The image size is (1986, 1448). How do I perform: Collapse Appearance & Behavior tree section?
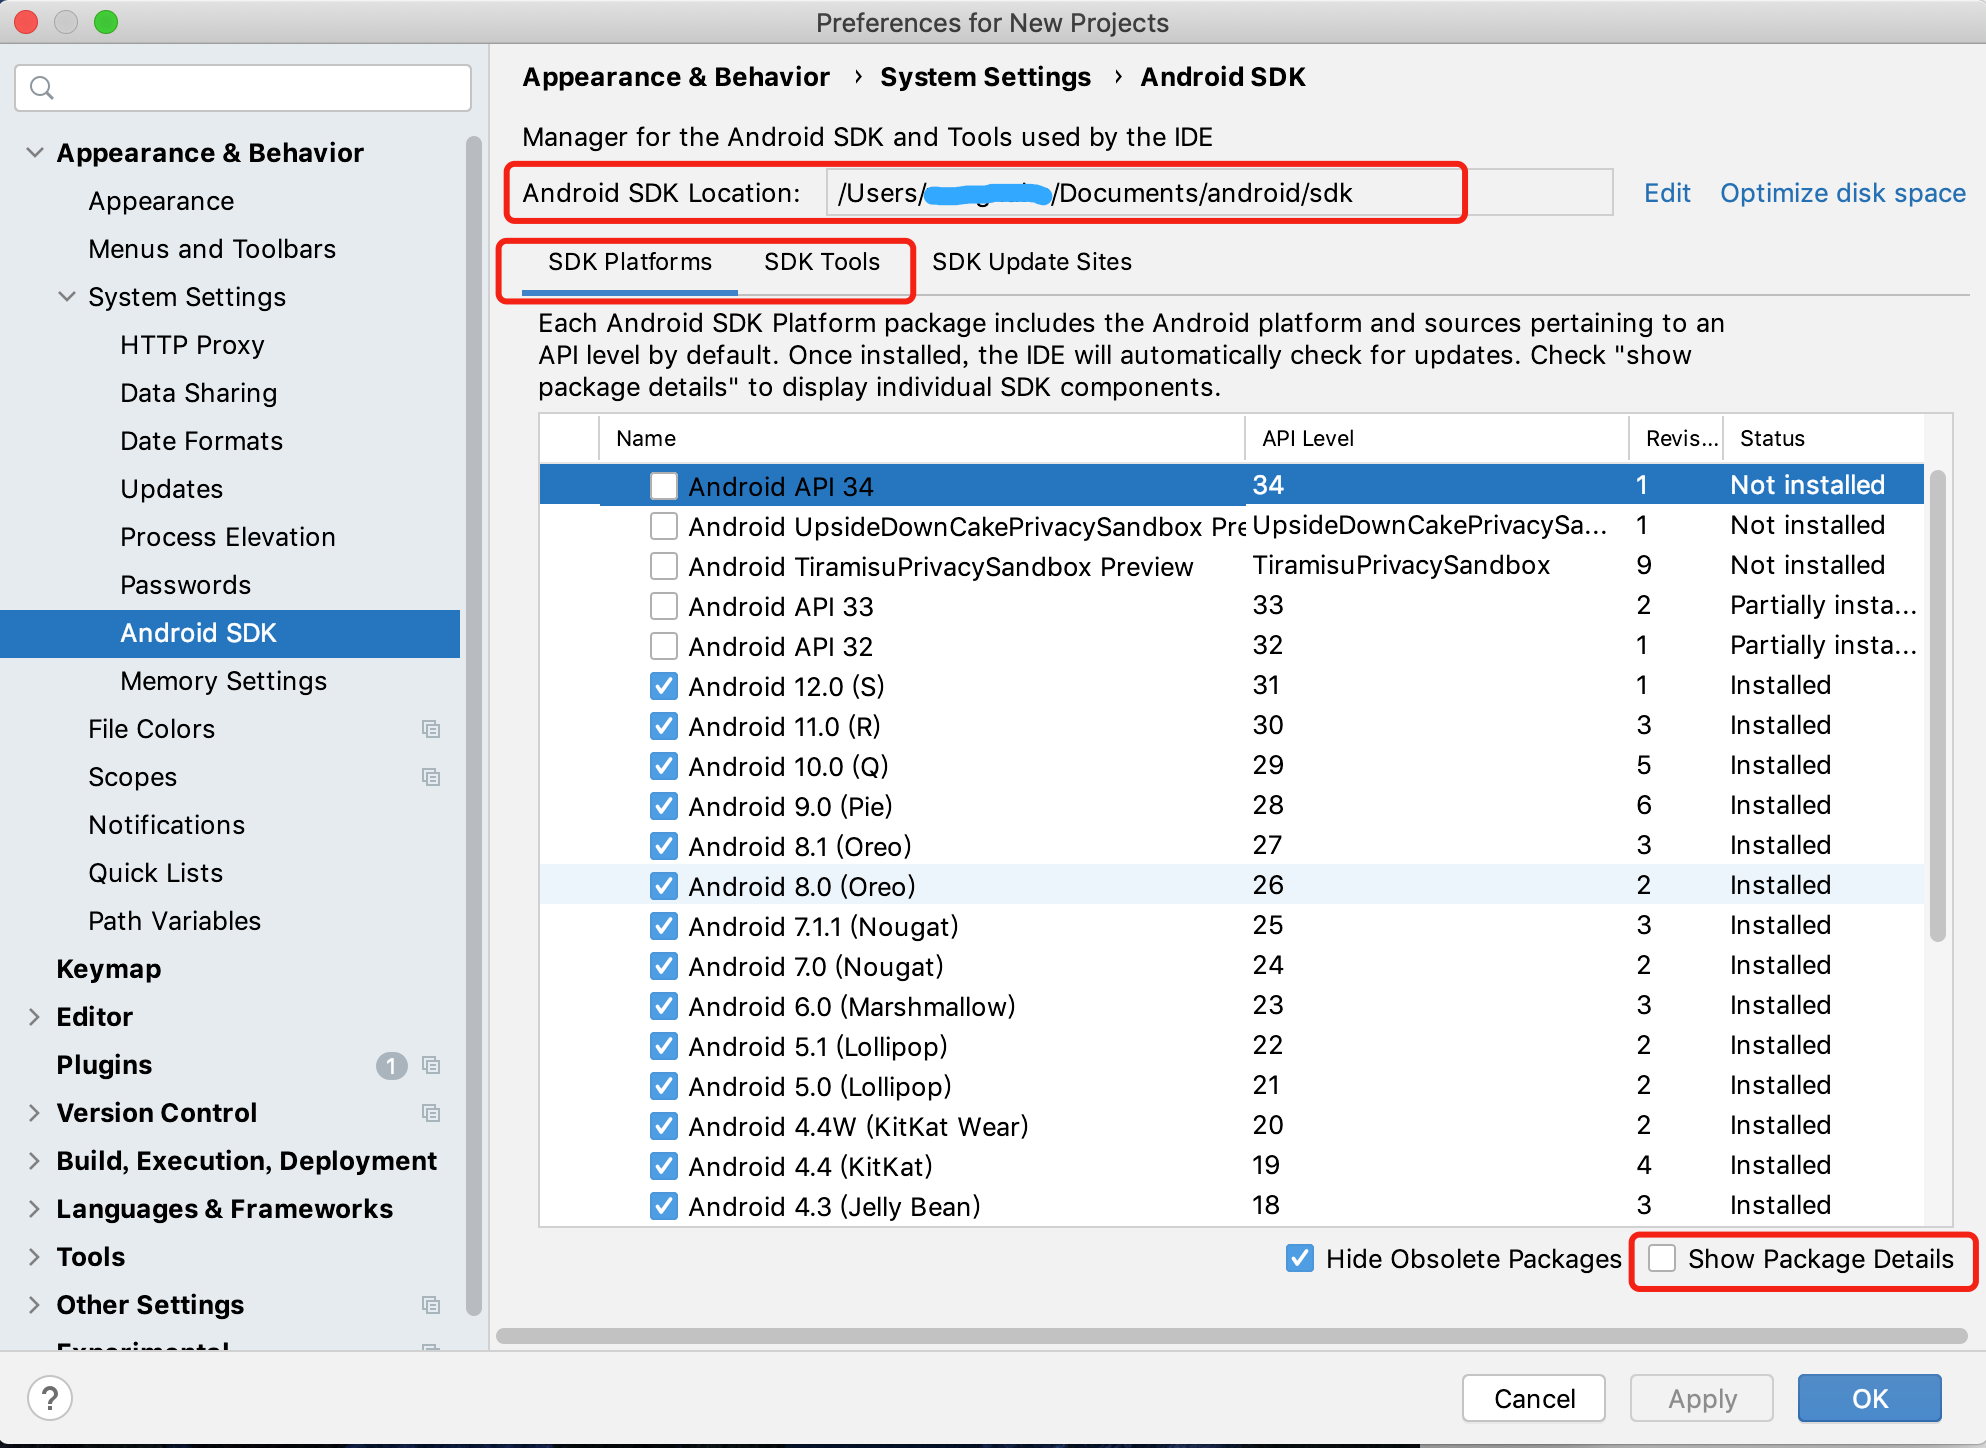click(35, 153)
